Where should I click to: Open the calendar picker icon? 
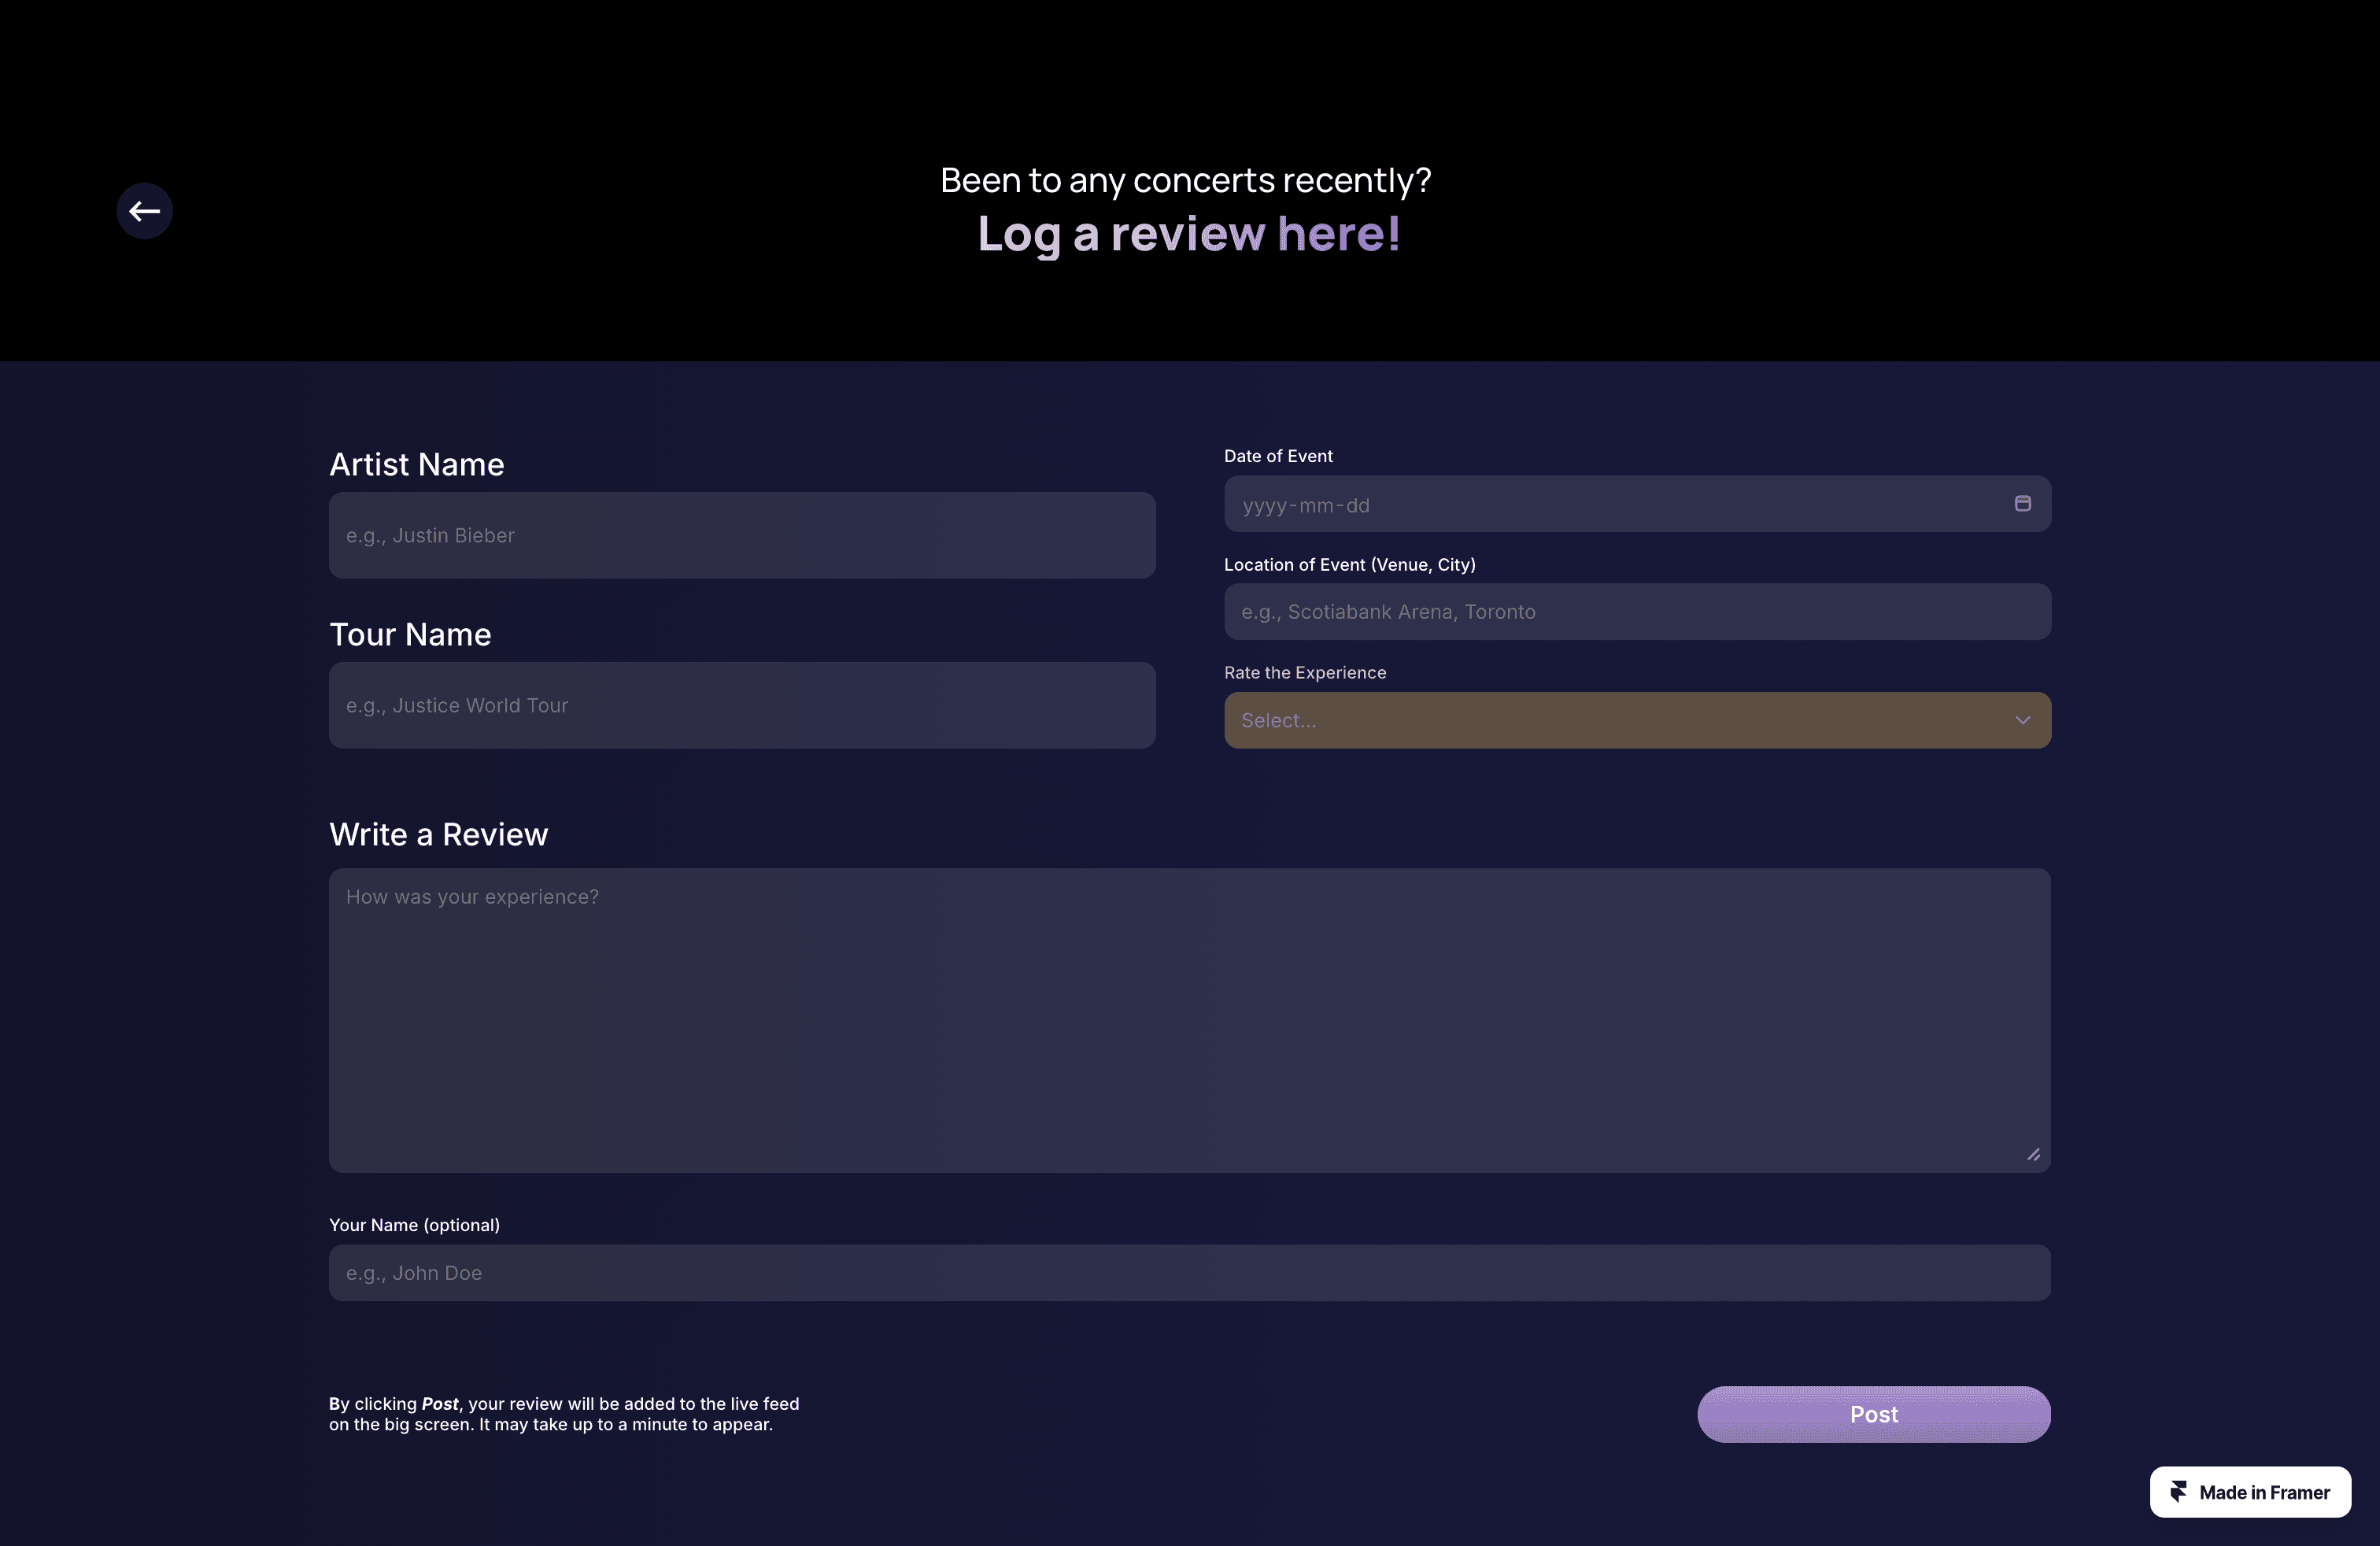coord(2022,504)
